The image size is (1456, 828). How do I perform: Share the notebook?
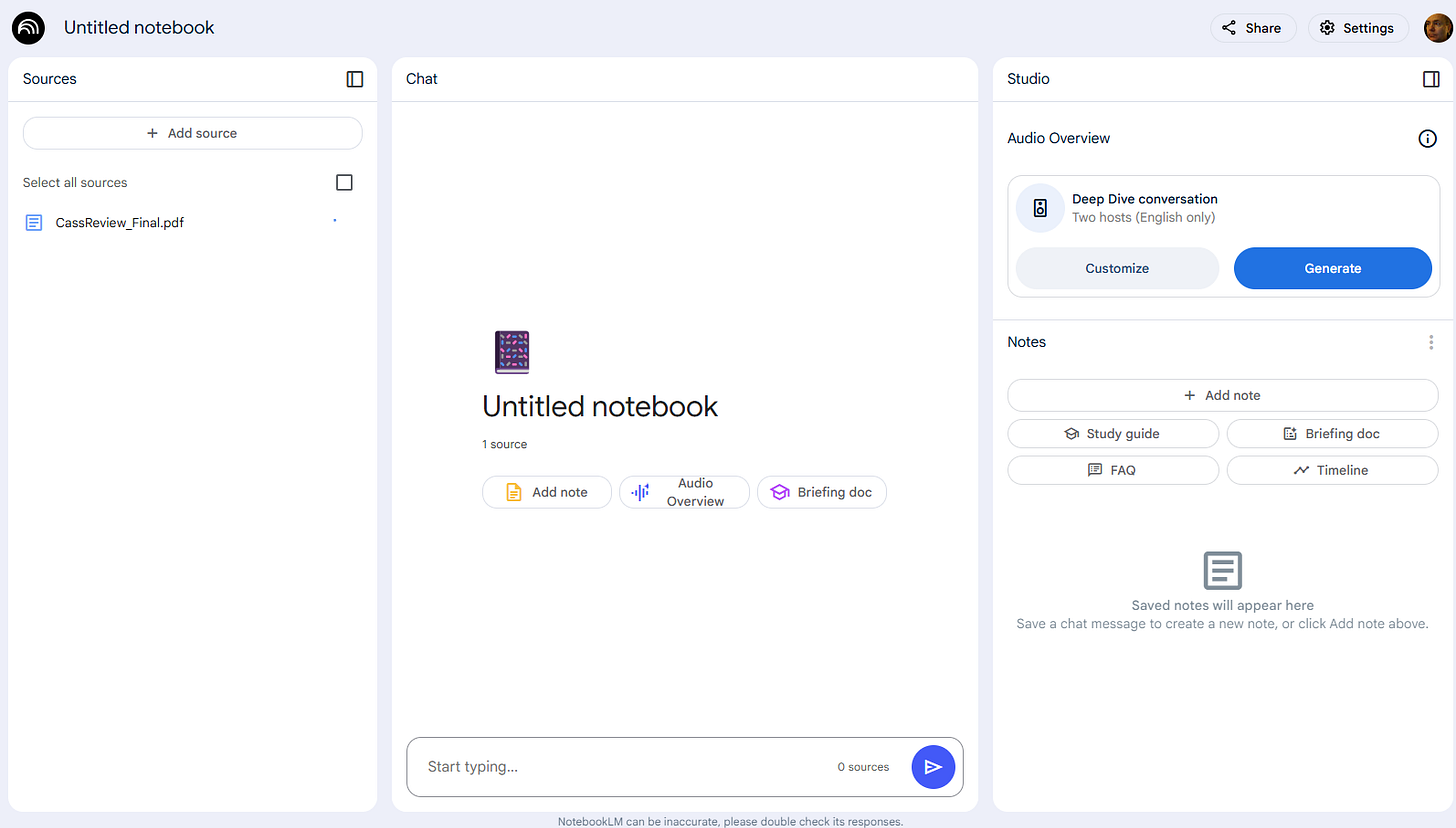tap(1253, 28)
